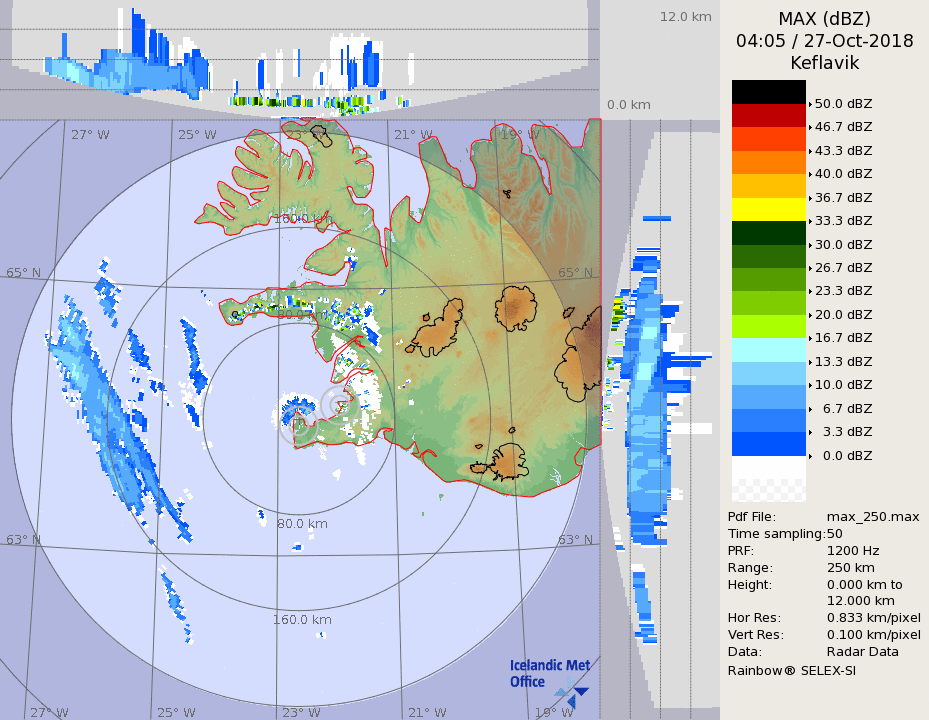Click the black 50.0 dBZ legend swatch
Viewport: 929px width, 720px height.
pos(768,92)
